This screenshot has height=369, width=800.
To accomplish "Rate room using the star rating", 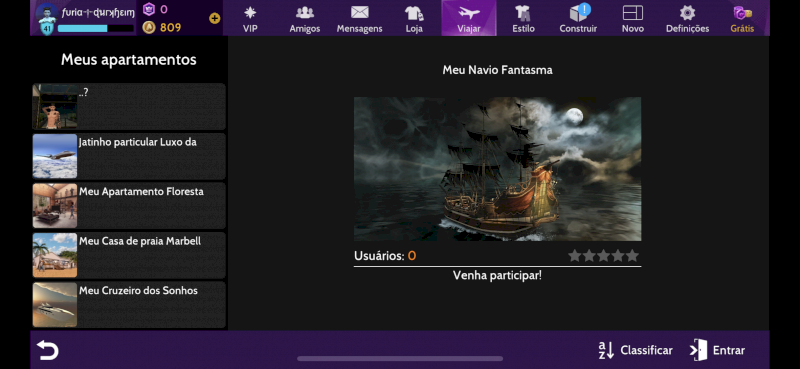I will (604, 256).
